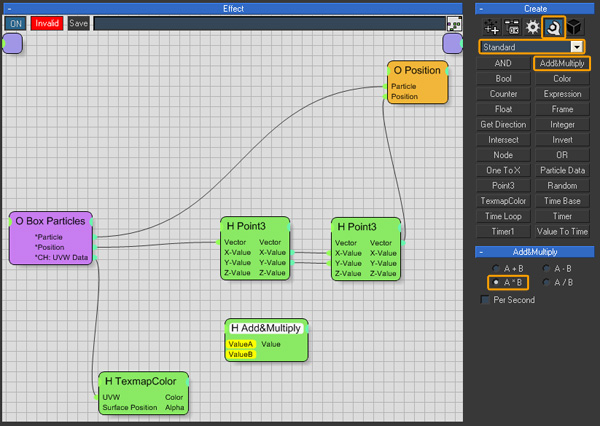Click the Bool helper button

(x=503, y=78)
